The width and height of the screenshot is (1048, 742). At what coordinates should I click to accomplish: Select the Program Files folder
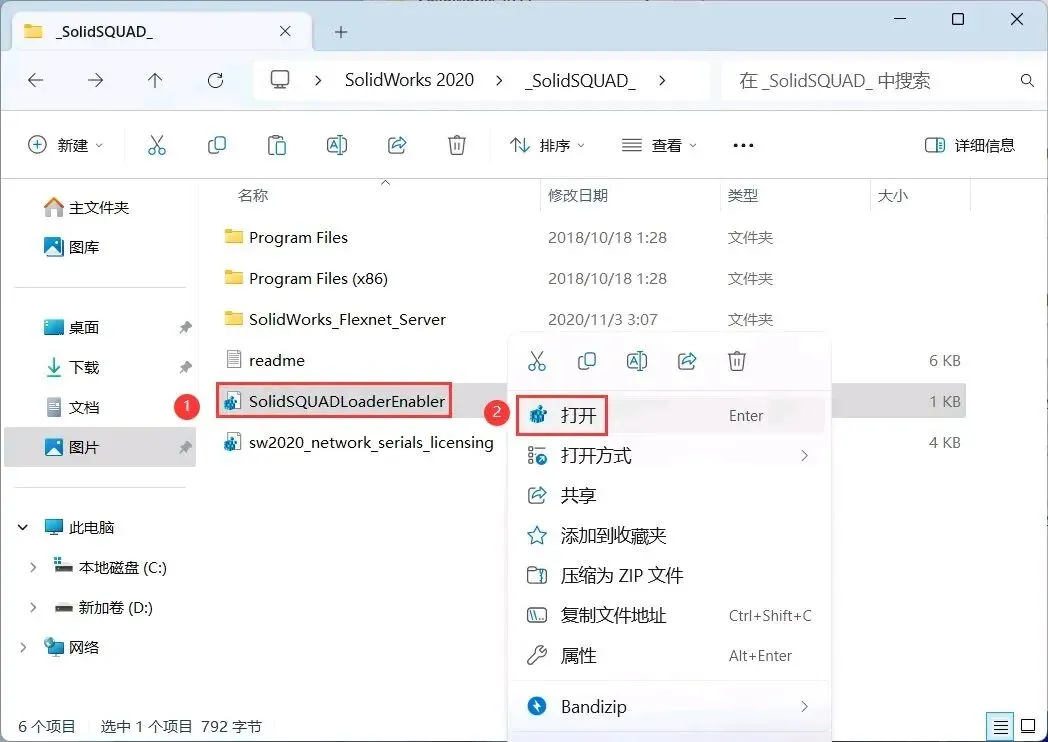(298, 237)
